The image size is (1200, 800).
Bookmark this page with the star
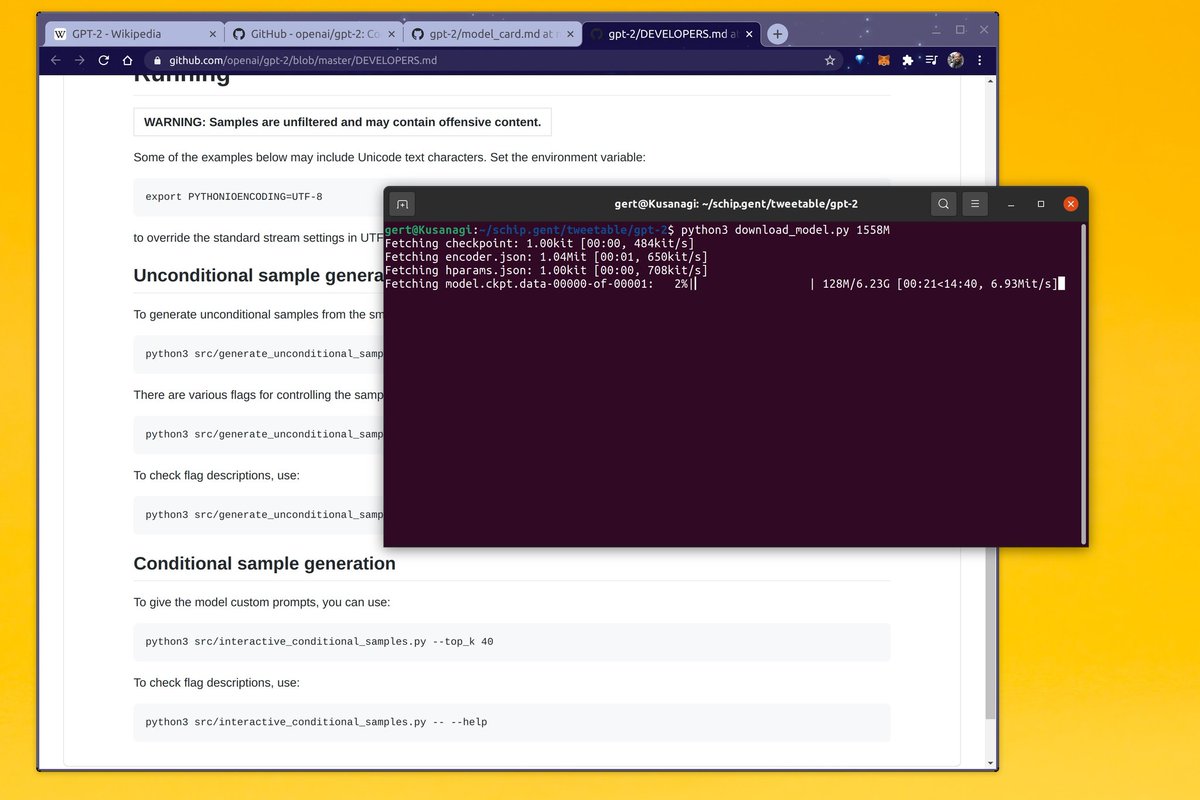[x=830, y=60]
